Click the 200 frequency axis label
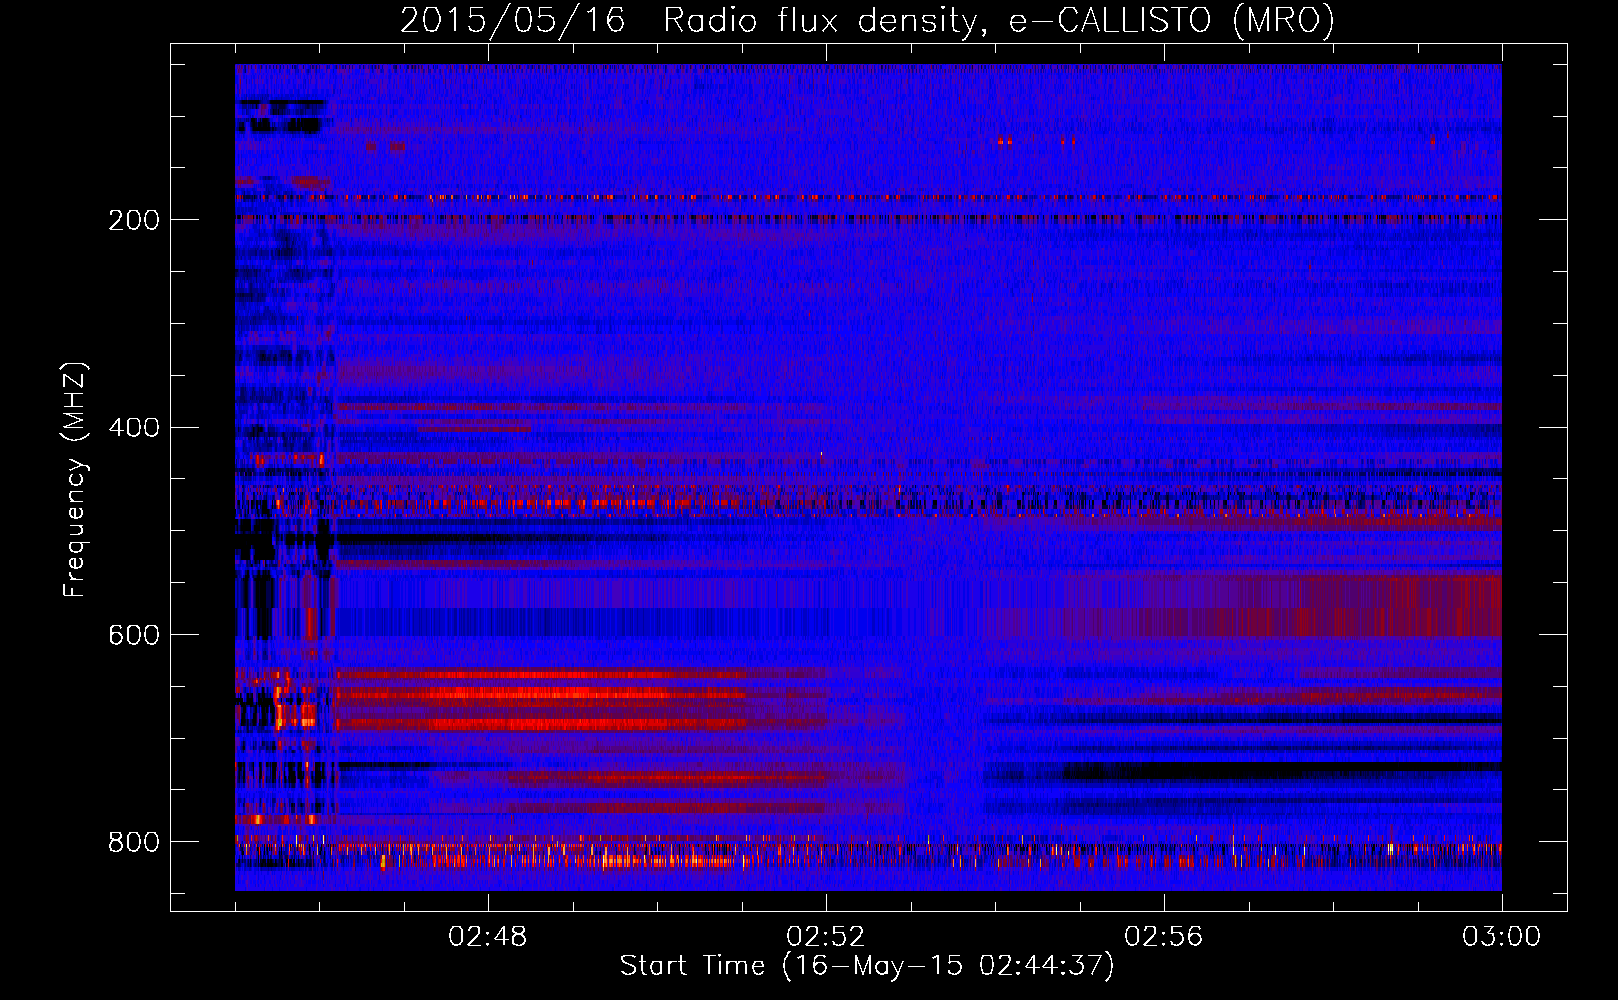Viewport: 1618px width, 1000px height. pos(133,220)
